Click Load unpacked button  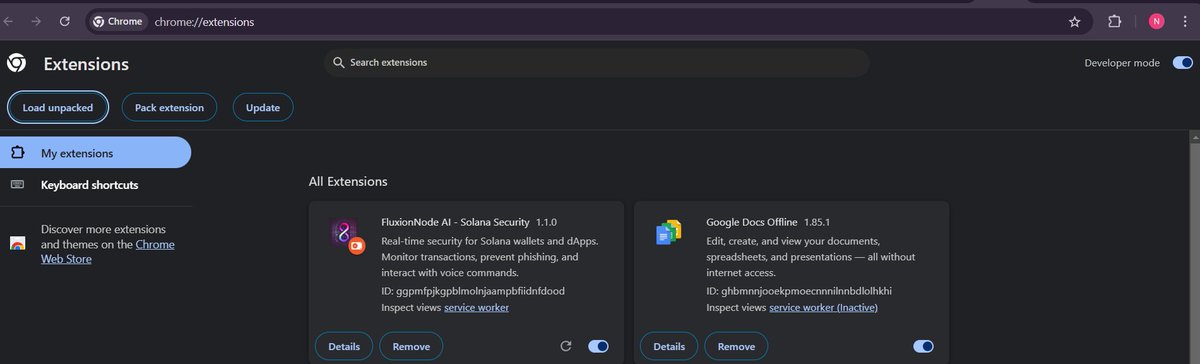pyautogui.click(x=58, y=107)
